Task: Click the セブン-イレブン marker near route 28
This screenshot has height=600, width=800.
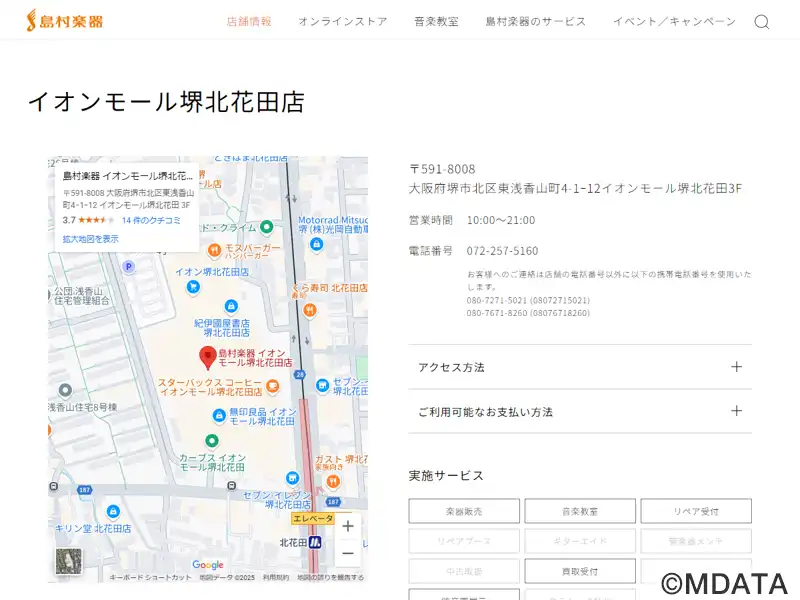Action: [x=322, y=385]
